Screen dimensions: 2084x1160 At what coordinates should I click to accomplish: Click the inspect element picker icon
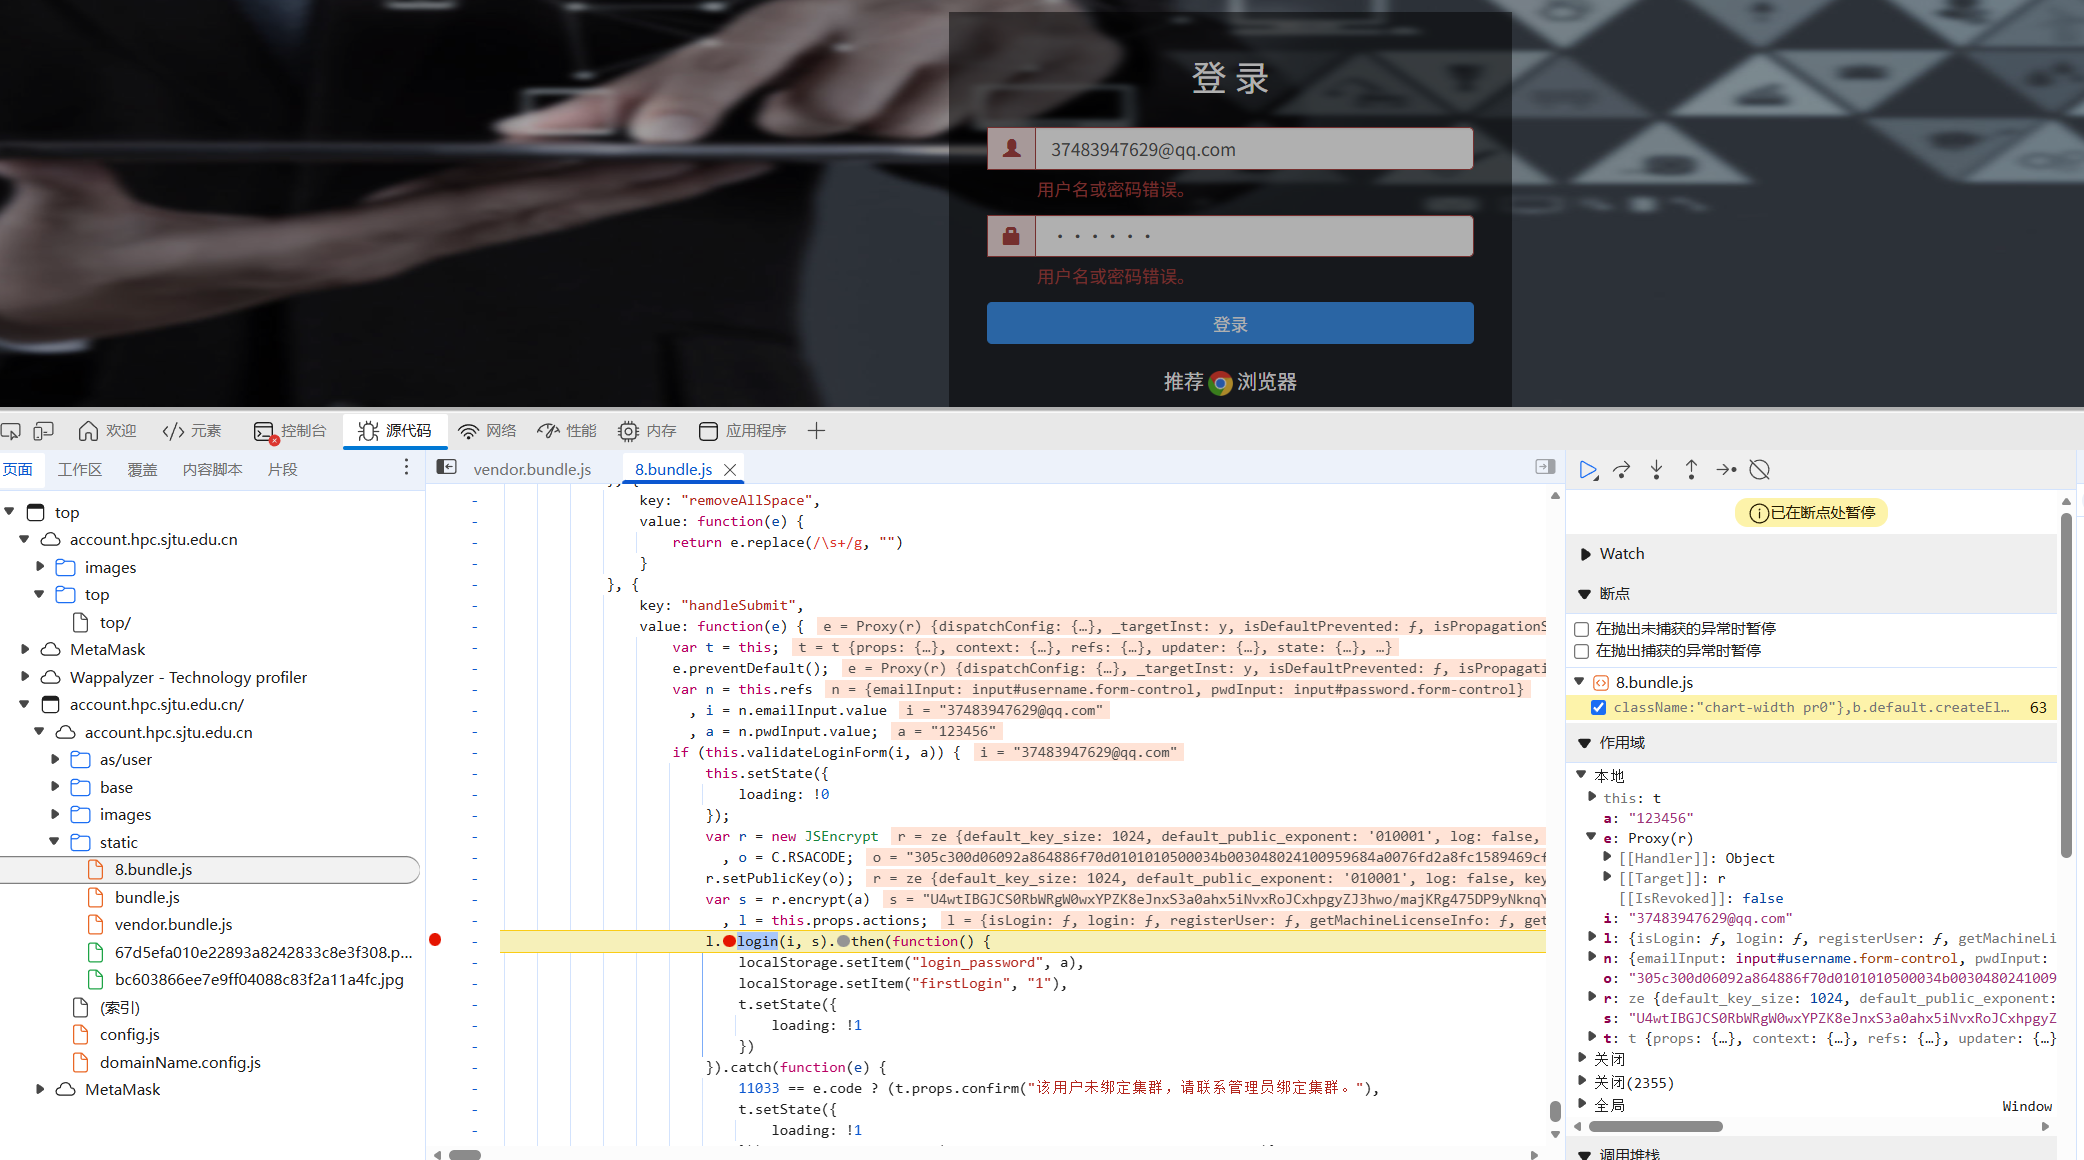pyautogui.click(x=11, y=431)
